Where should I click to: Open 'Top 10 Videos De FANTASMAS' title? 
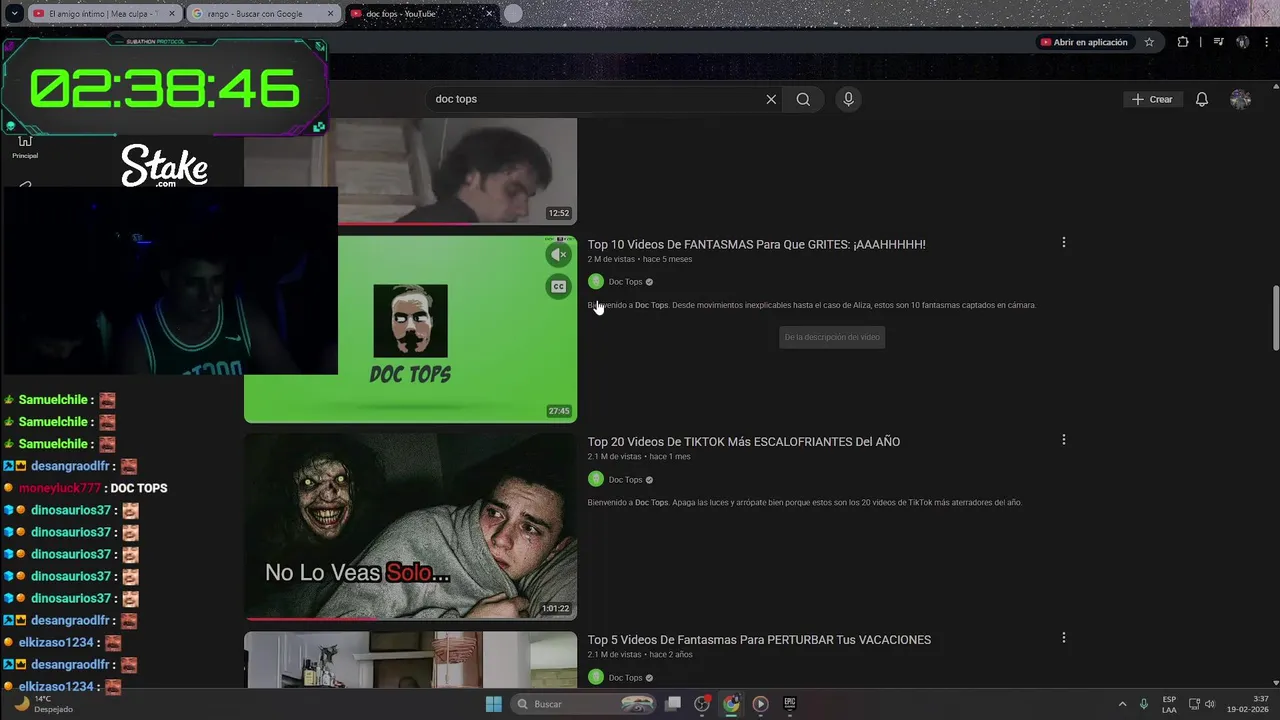click(756, 244)
